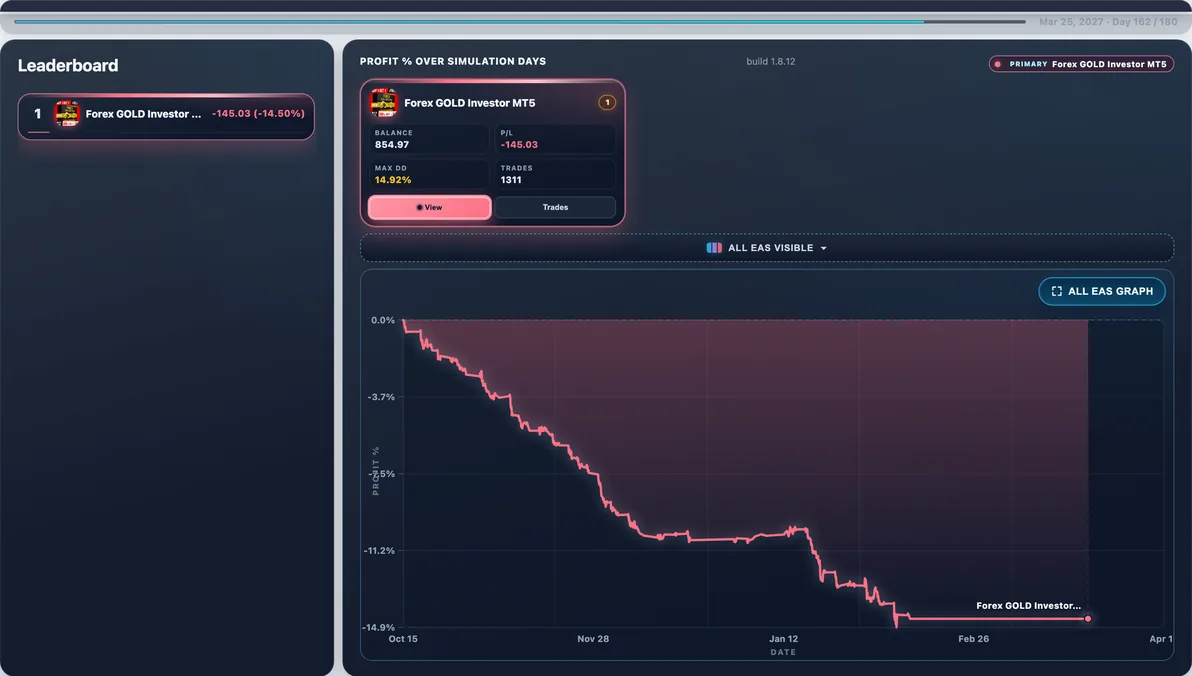Click the Forex GOLD Investor leaderboard avatar icon
This screenshot has width=1192, height=676.
click(x=67, y=114)
